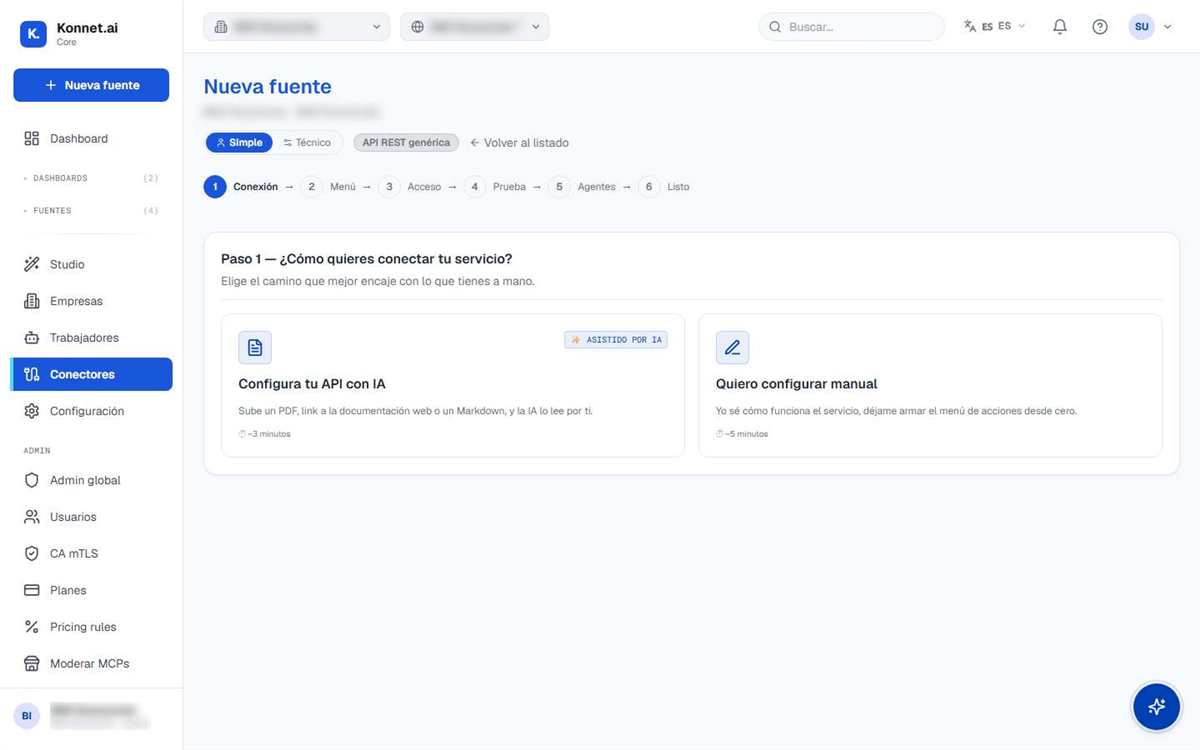Click the Planes card icon

32,590
